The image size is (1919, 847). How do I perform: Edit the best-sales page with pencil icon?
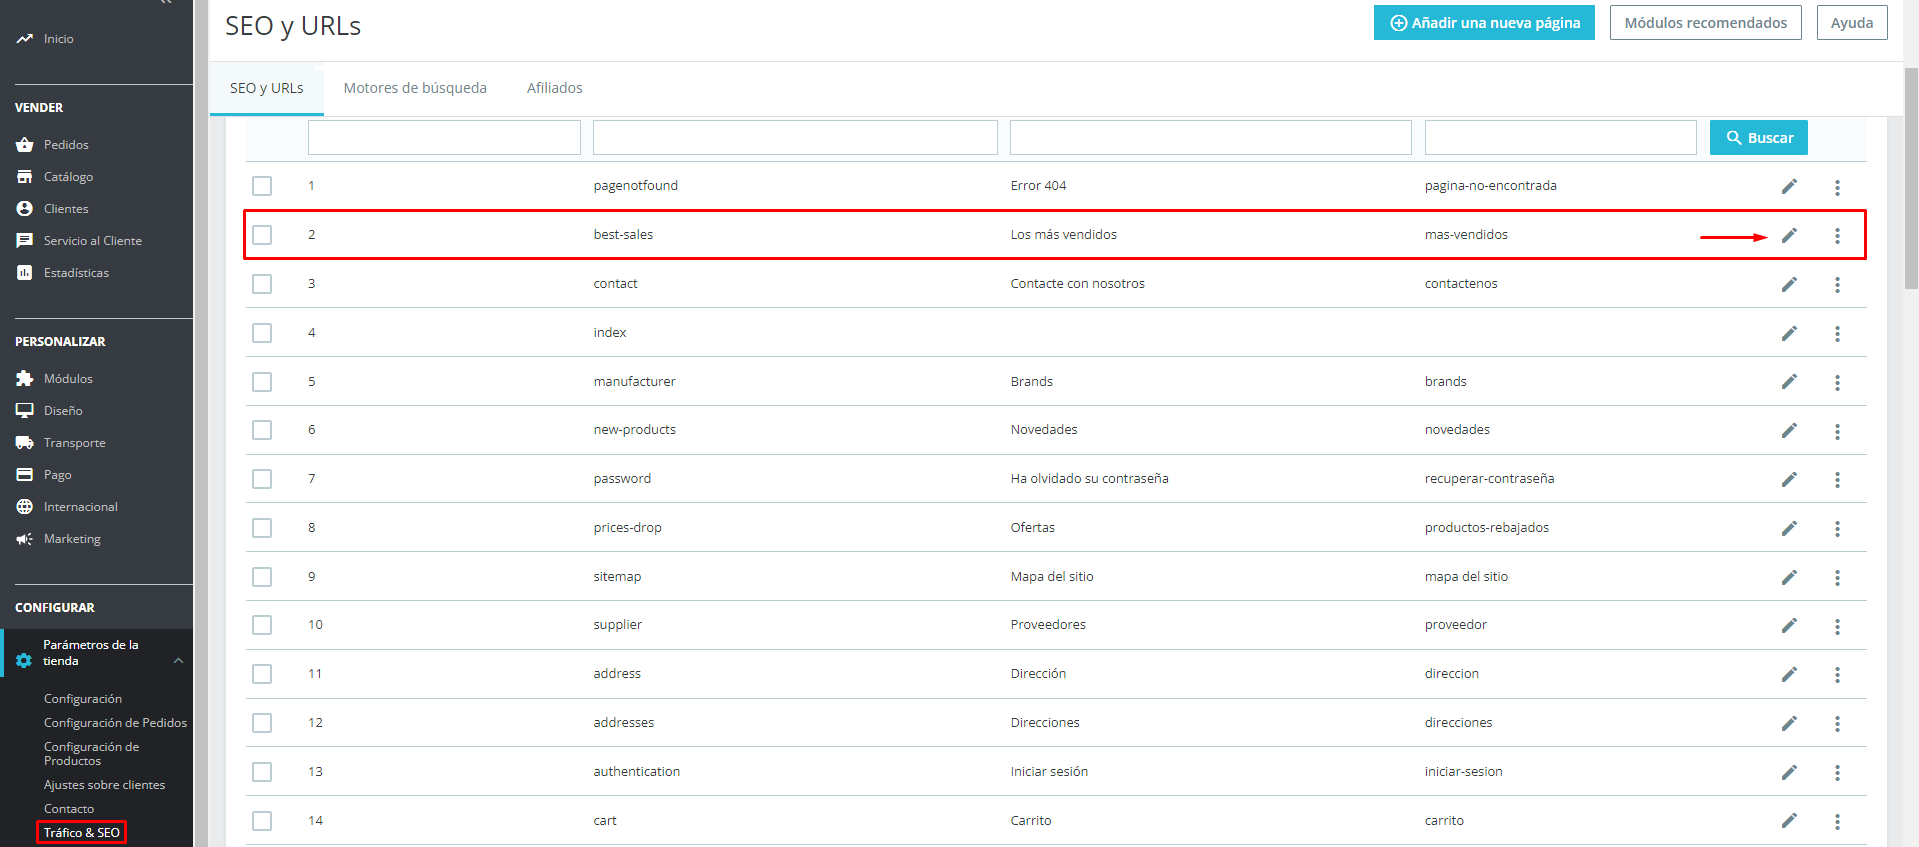(x=1789, y=235)
